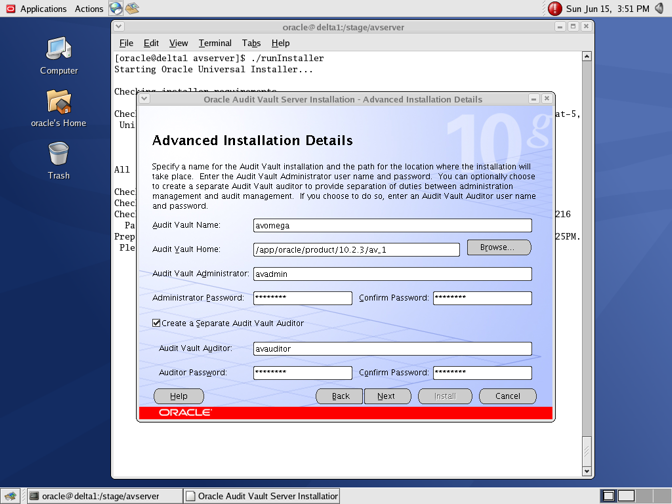The height and width of the screenshot is (504, 672).
Task: Click the disabled Install button
Action: 445,396
